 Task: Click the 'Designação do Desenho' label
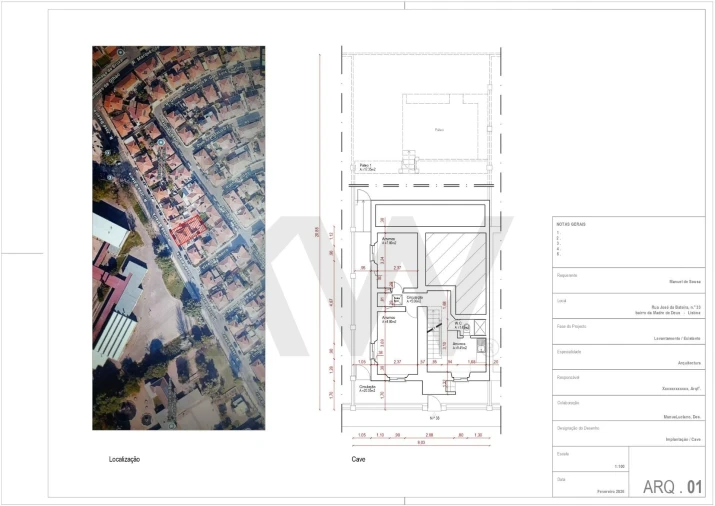578,428
